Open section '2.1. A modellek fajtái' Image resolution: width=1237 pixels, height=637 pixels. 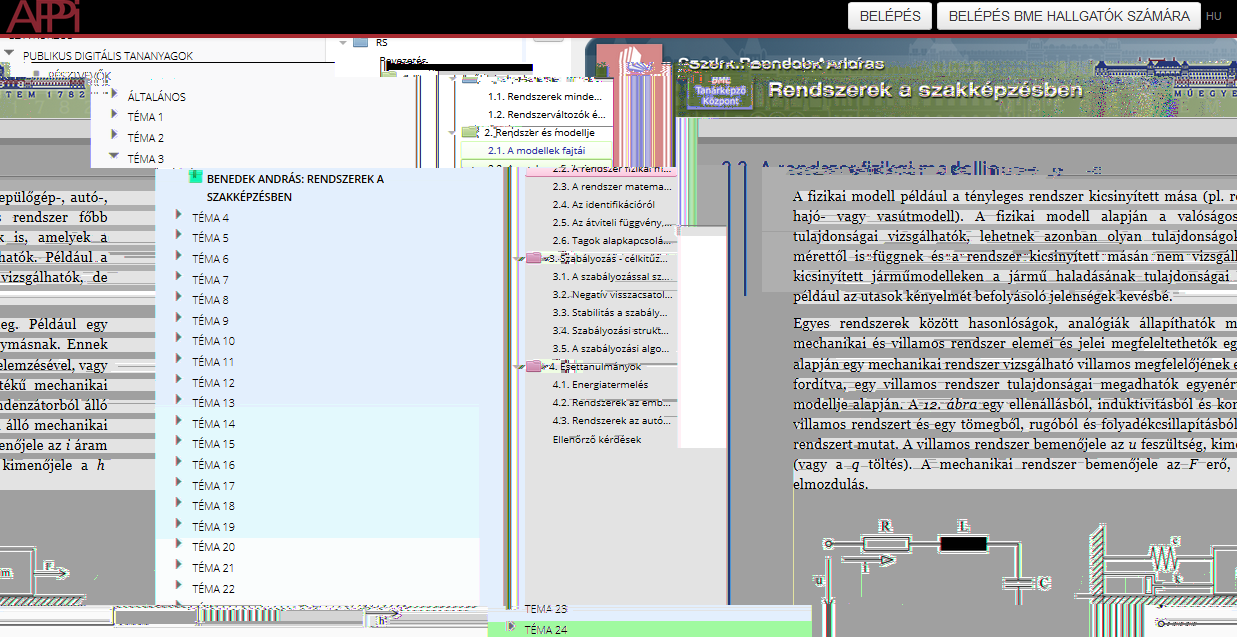pos(536,150)
